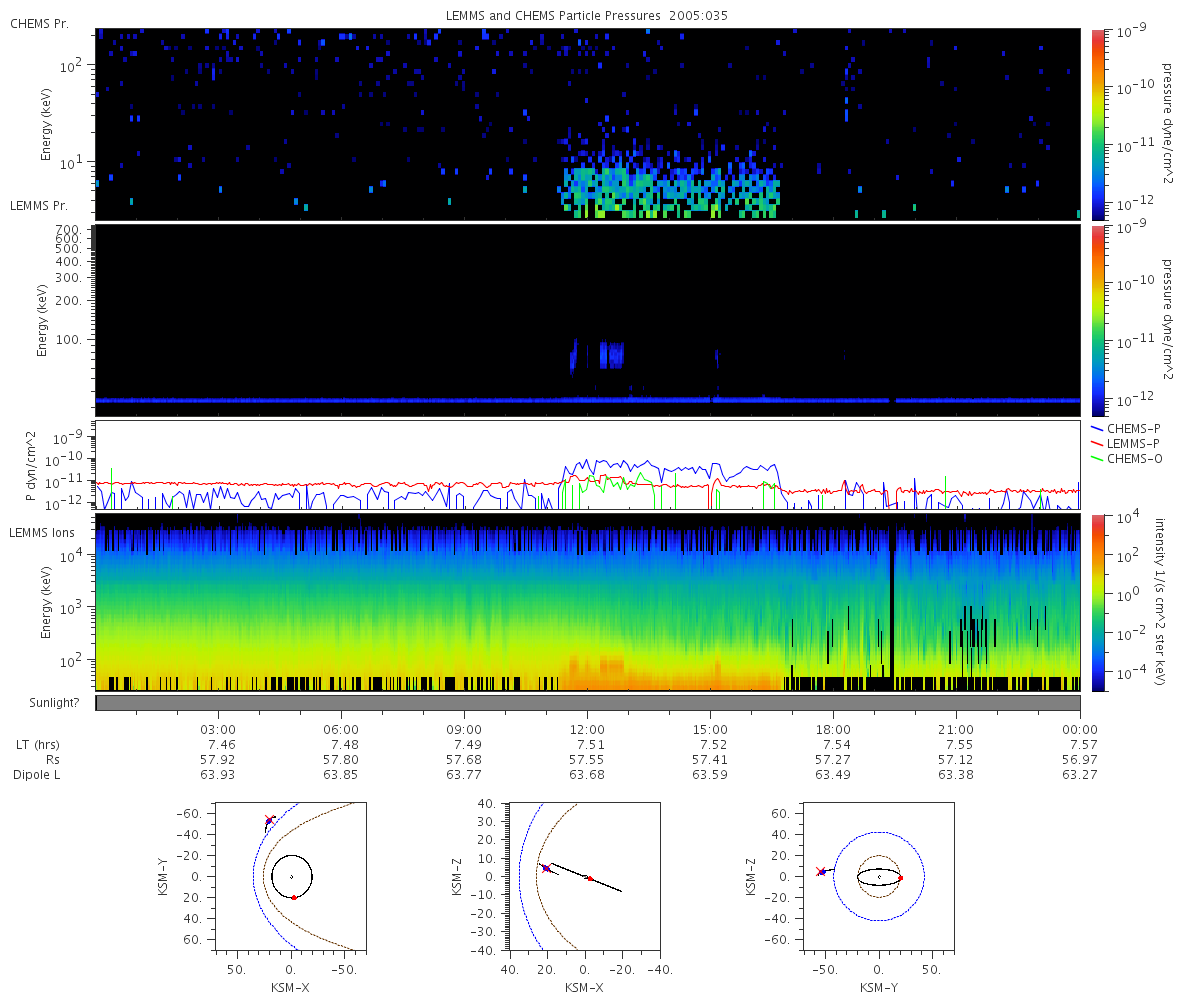Screen dimensions: 1200x1000
Task: Select the LEMMS-P legend entry
Action: pyautogui.click(x=1127, y=443)
